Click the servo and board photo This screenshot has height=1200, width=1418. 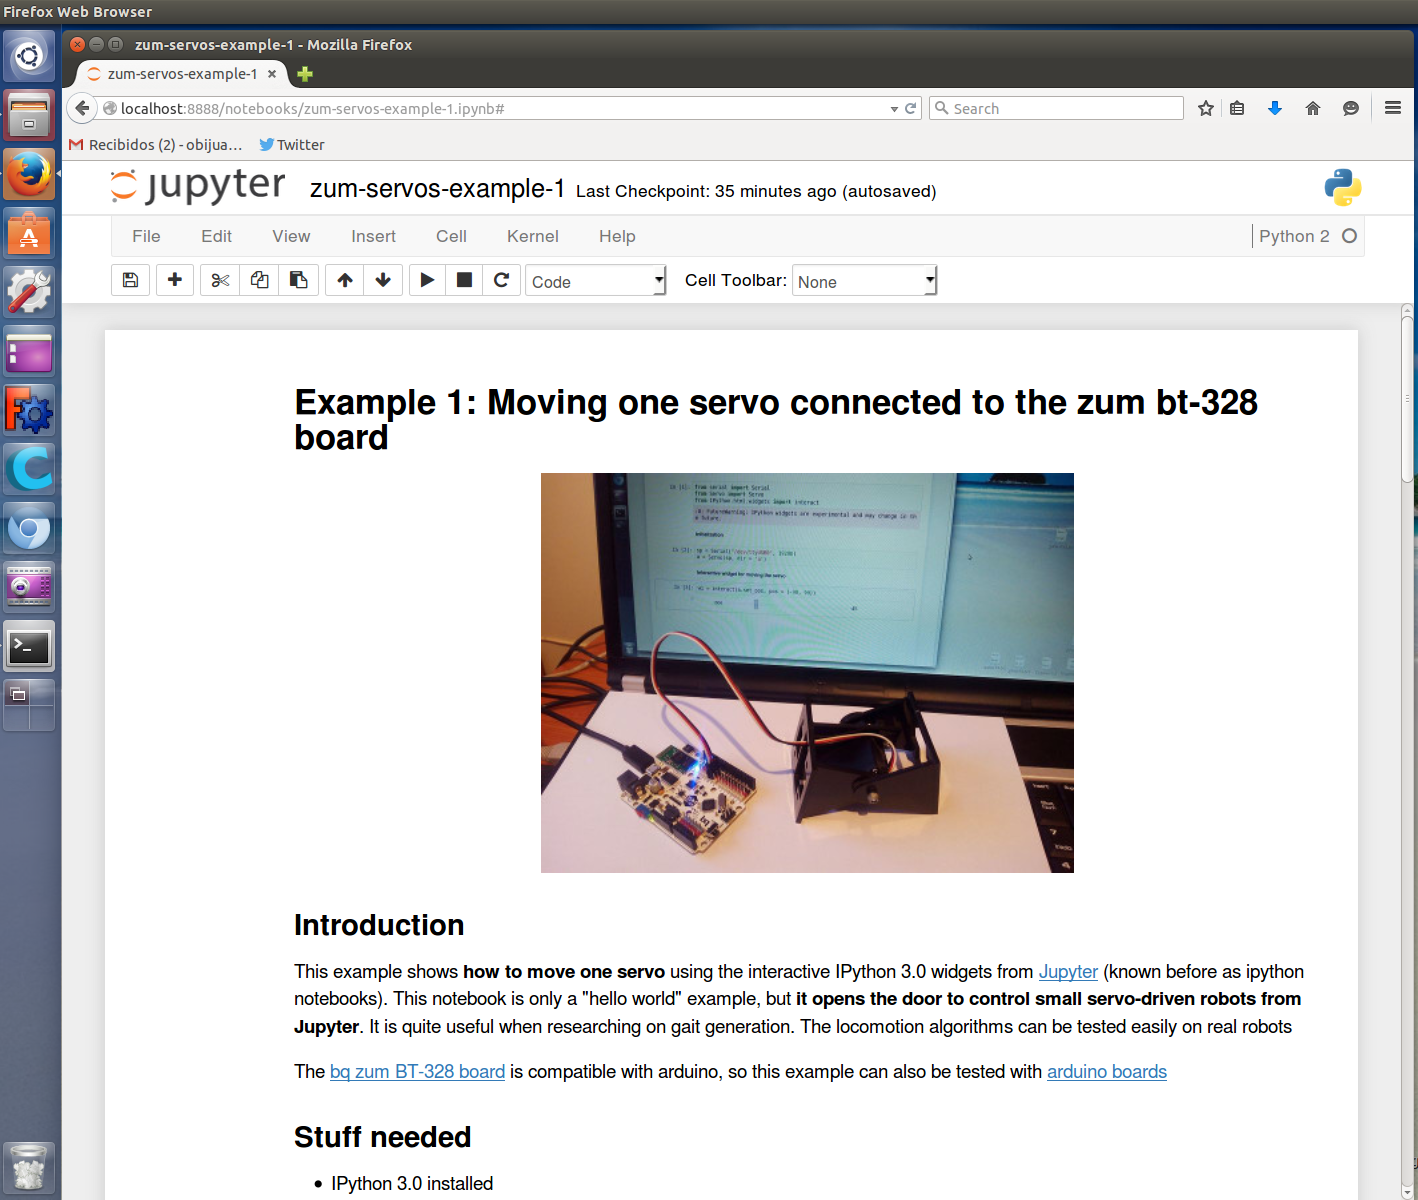tap(807, 673)
